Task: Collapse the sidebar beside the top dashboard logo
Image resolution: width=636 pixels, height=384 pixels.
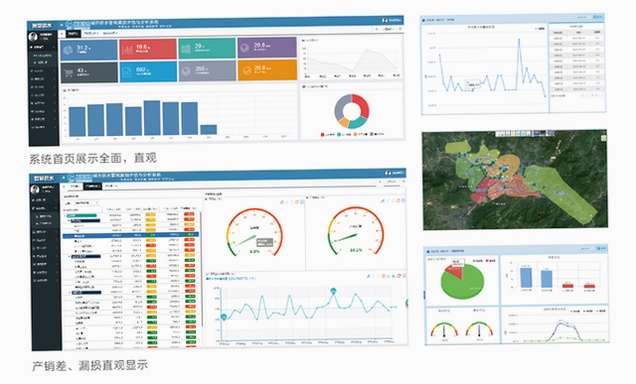Action: pyautogui.click(x=61, y=25)
